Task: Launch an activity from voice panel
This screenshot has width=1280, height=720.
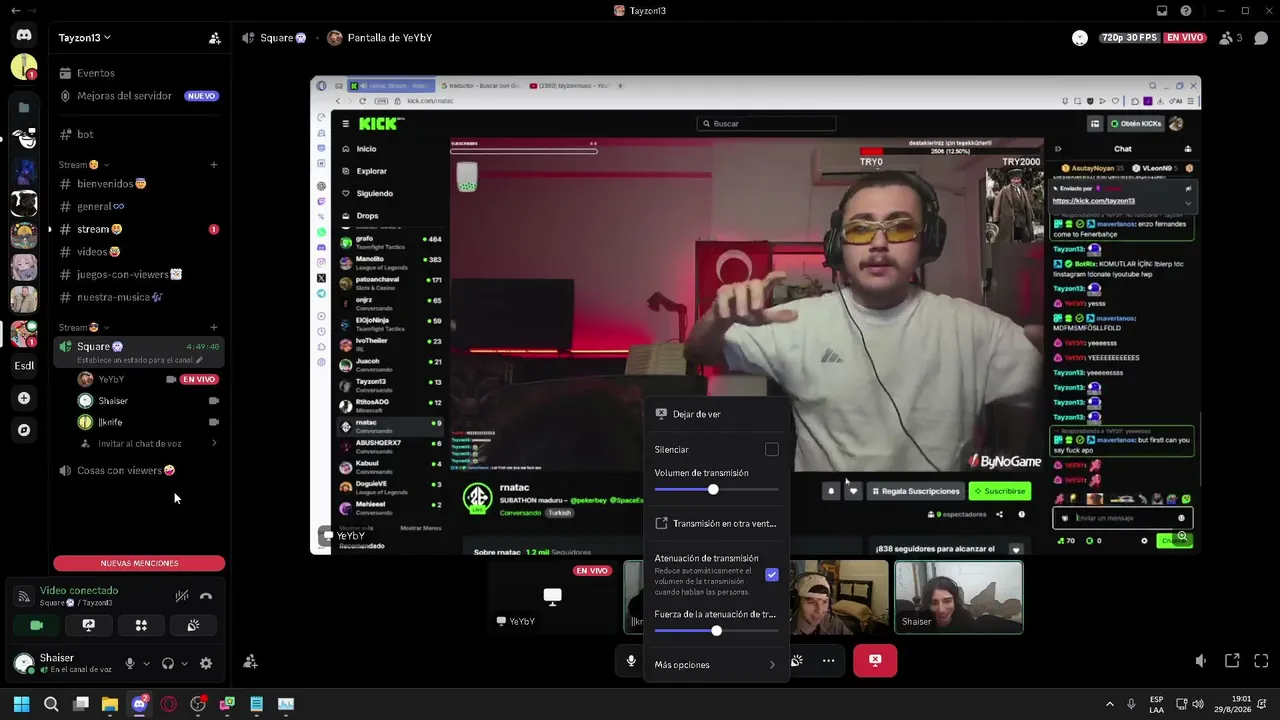Action: coord(141,625)
